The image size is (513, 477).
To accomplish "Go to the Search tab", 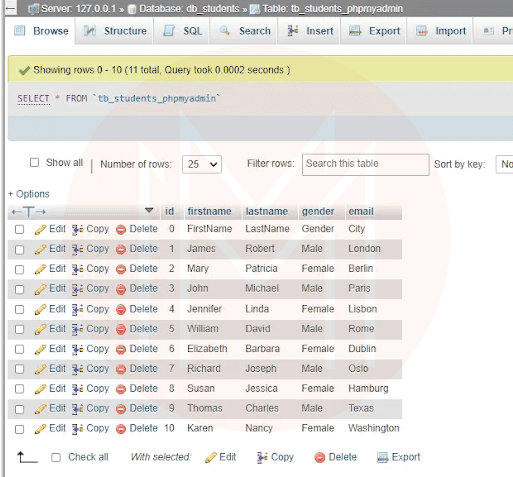I will pos(244,31).
